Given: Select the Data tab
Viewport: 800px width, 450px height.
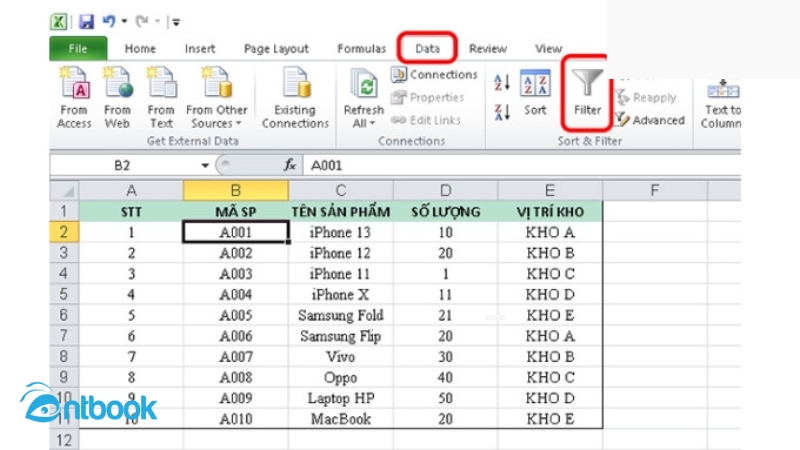Looking at the screenshot, I should click(428, 48).
